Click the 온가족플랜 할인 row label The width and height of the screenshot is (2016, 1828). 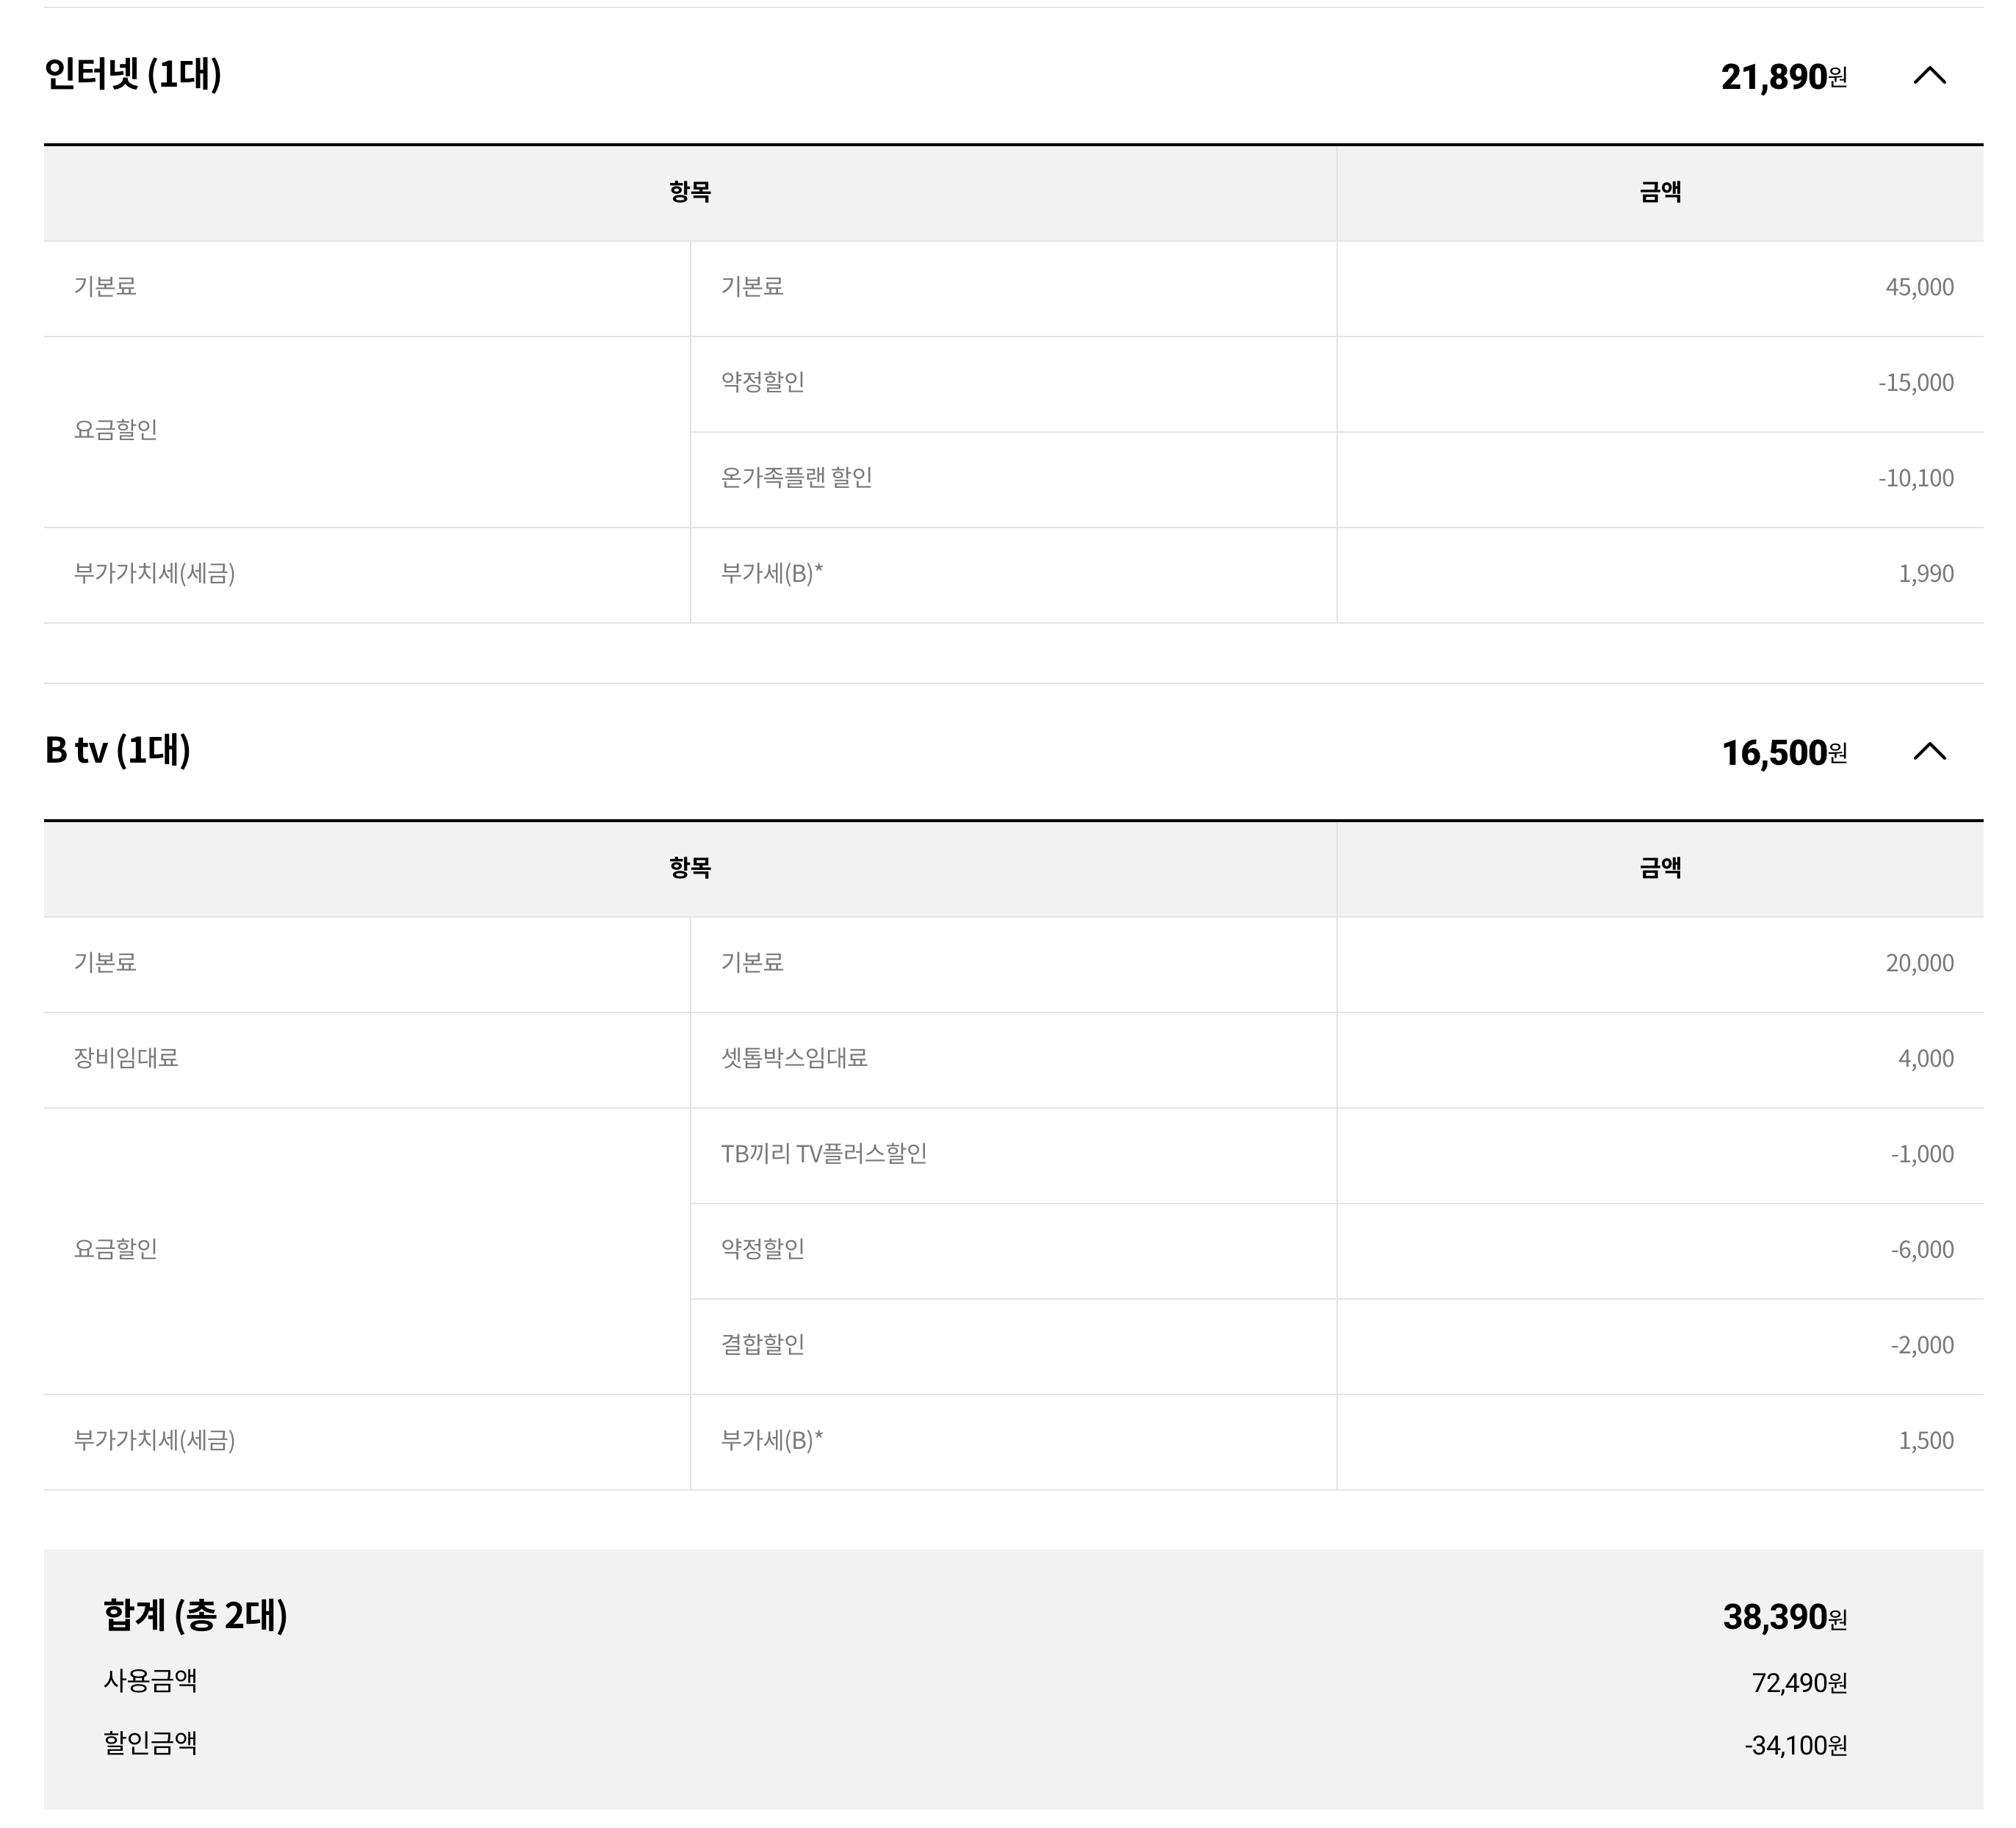[796, 478]
